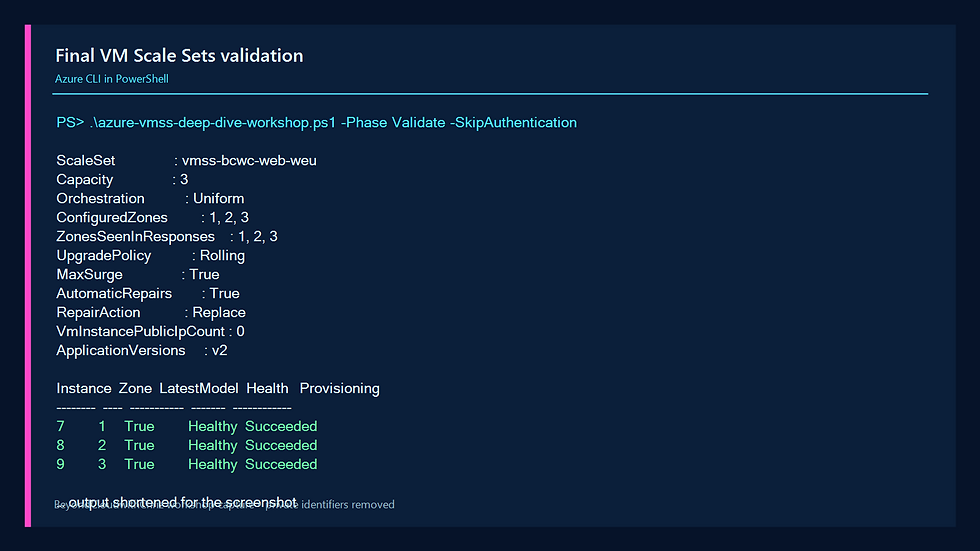The height and width of the screenshot is (551, 980).
Task: Click the subtitle "Azure CLI in PowerShell"
Action: pyautogui.click(x=112, y=79)
